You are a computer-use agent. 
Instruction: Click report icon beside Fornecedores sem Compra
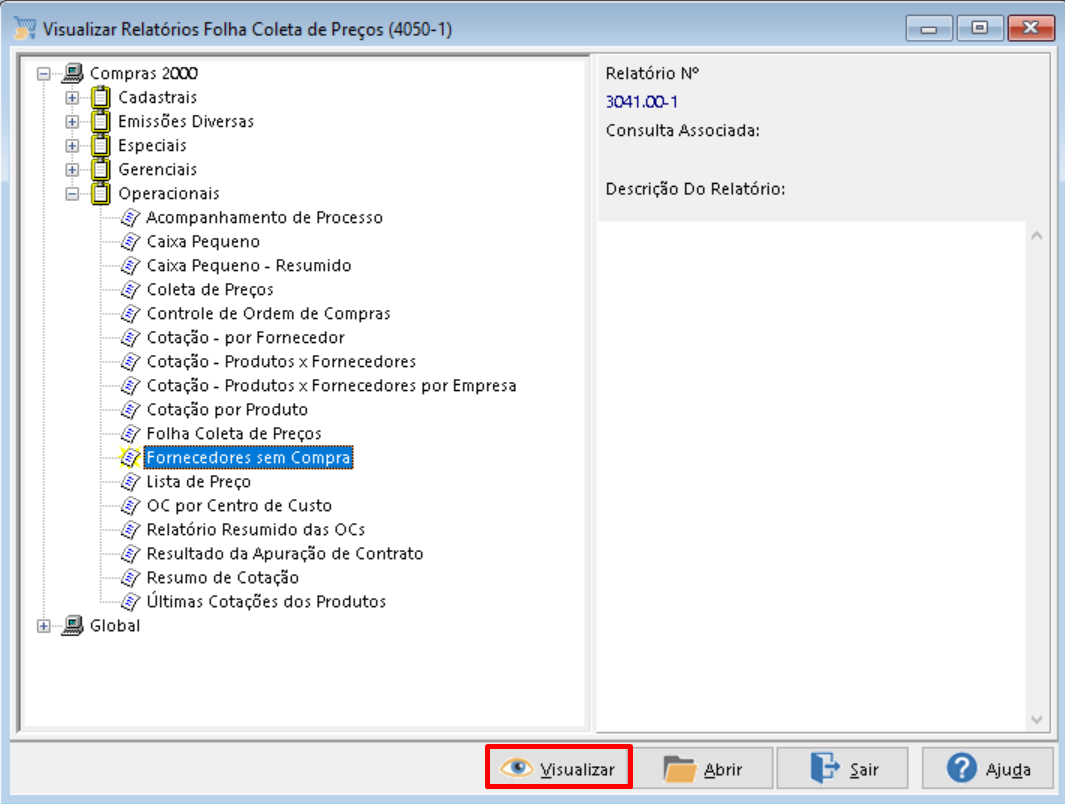coord(130,458)
